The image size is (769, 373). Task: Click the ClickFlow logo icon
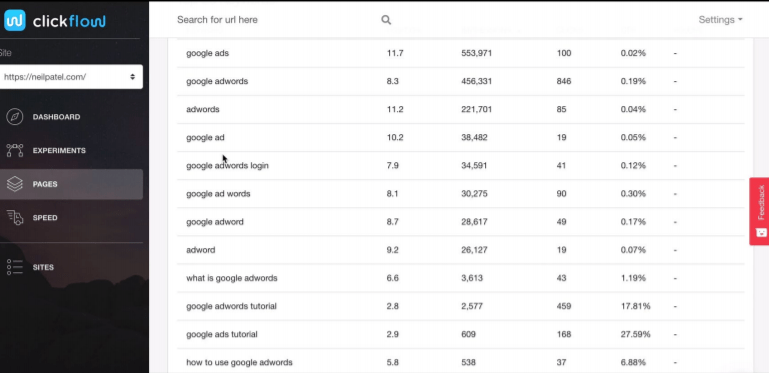click(14, 21)
